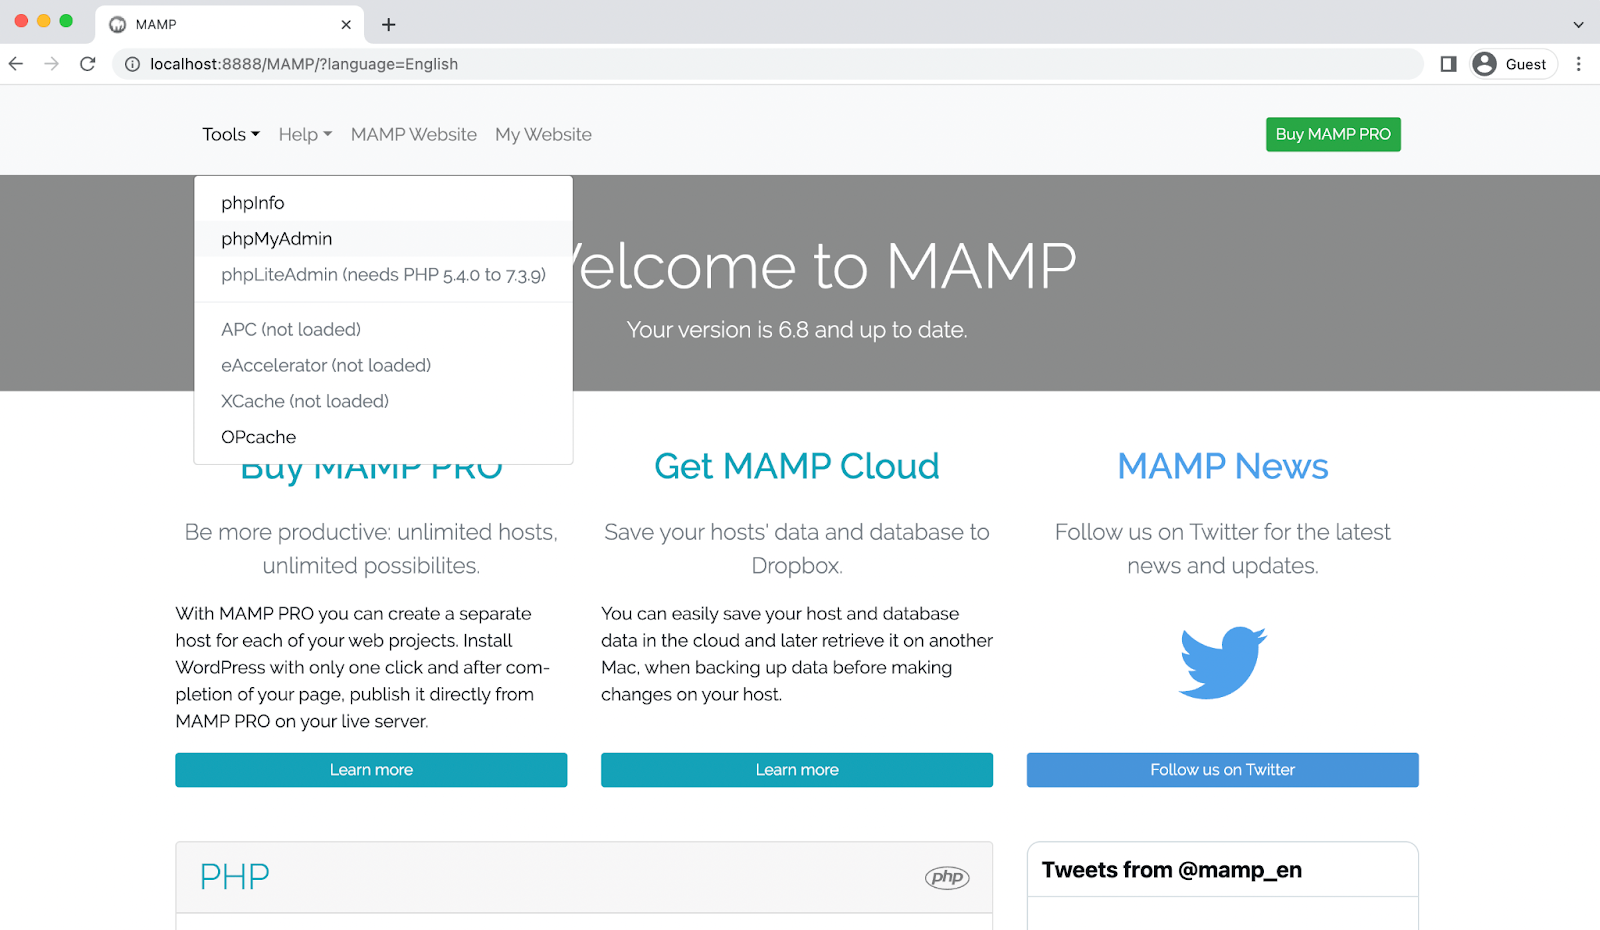Click the Twitter bird icon

pos(1223,662)
